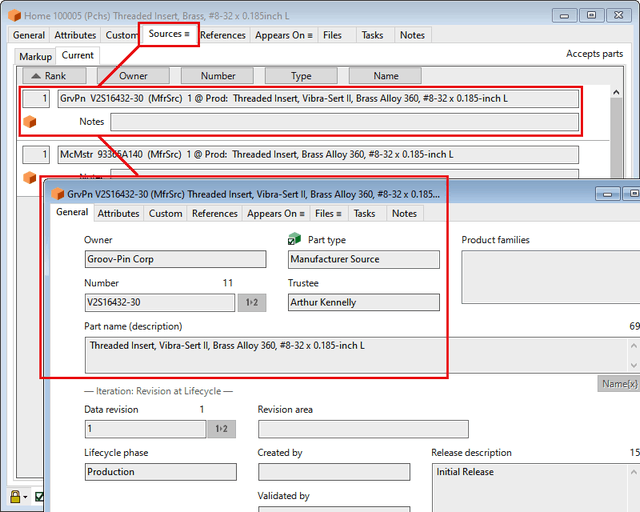This screenshot has height=512, width=640.
Task: Click Created by field
Action: 334,472
